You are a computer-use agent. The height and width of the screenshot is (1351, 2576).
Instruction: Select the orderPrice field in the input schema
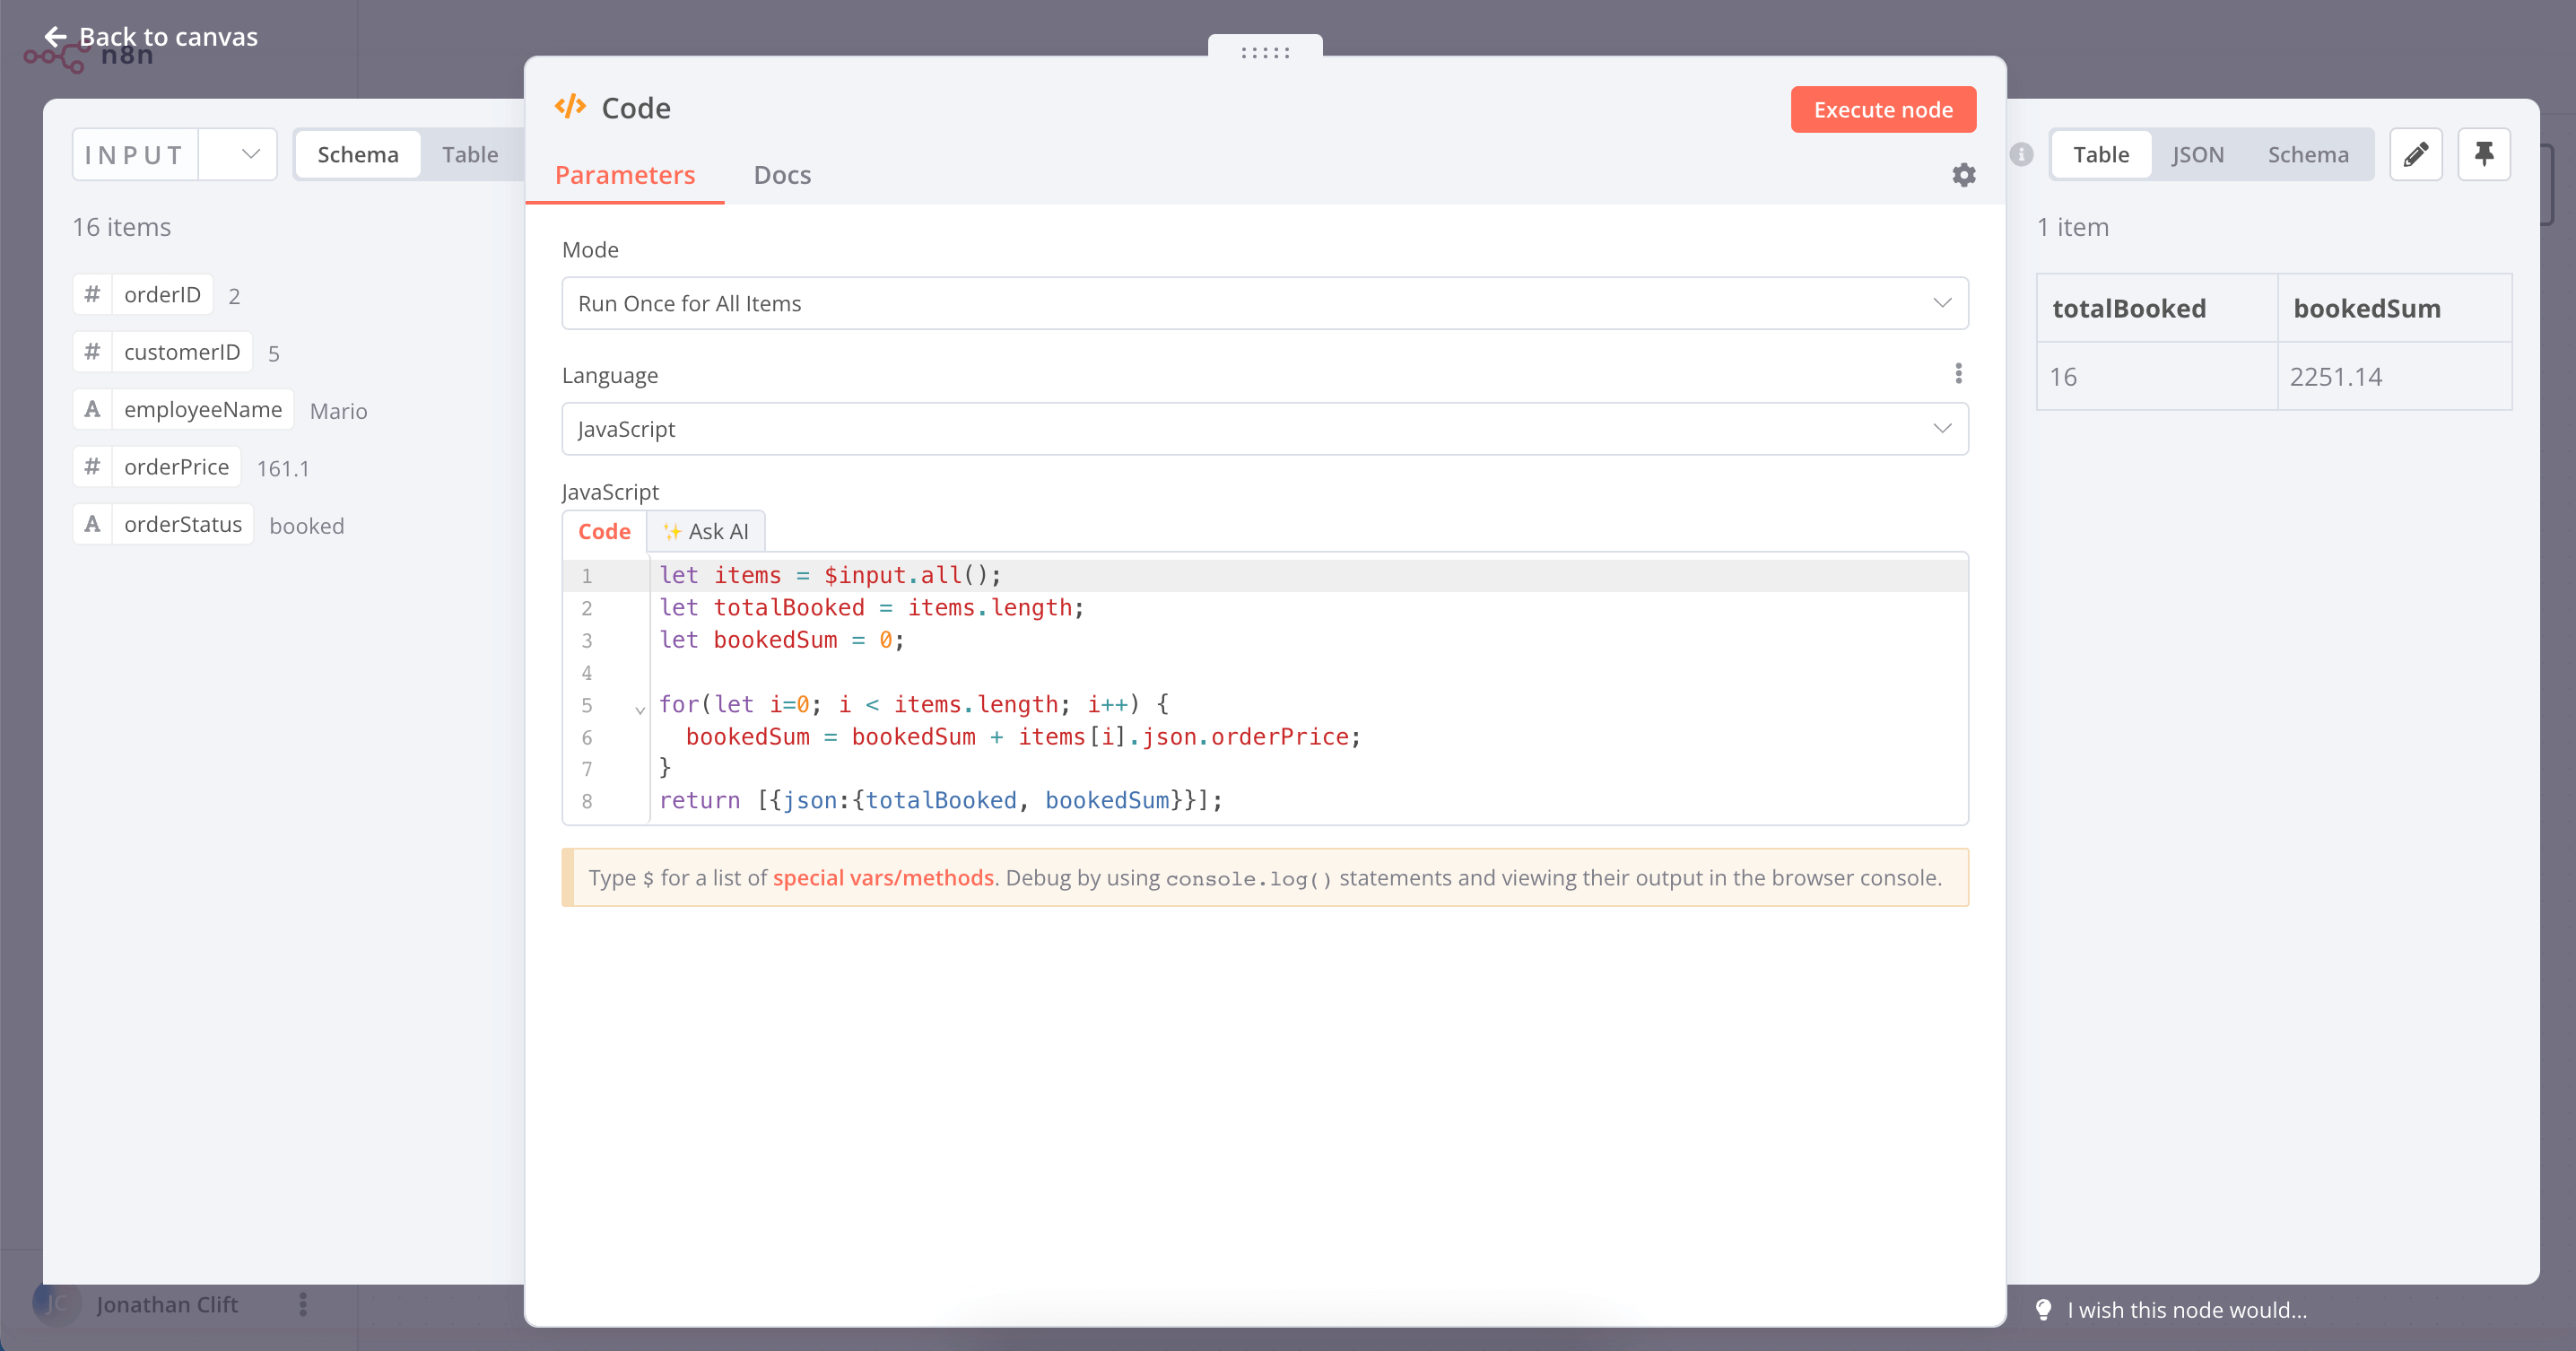pos(177,467)
